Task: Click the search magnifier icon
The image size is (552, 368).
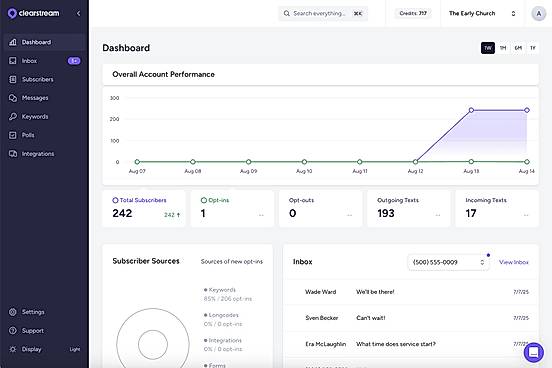Action: pos(287,13)
